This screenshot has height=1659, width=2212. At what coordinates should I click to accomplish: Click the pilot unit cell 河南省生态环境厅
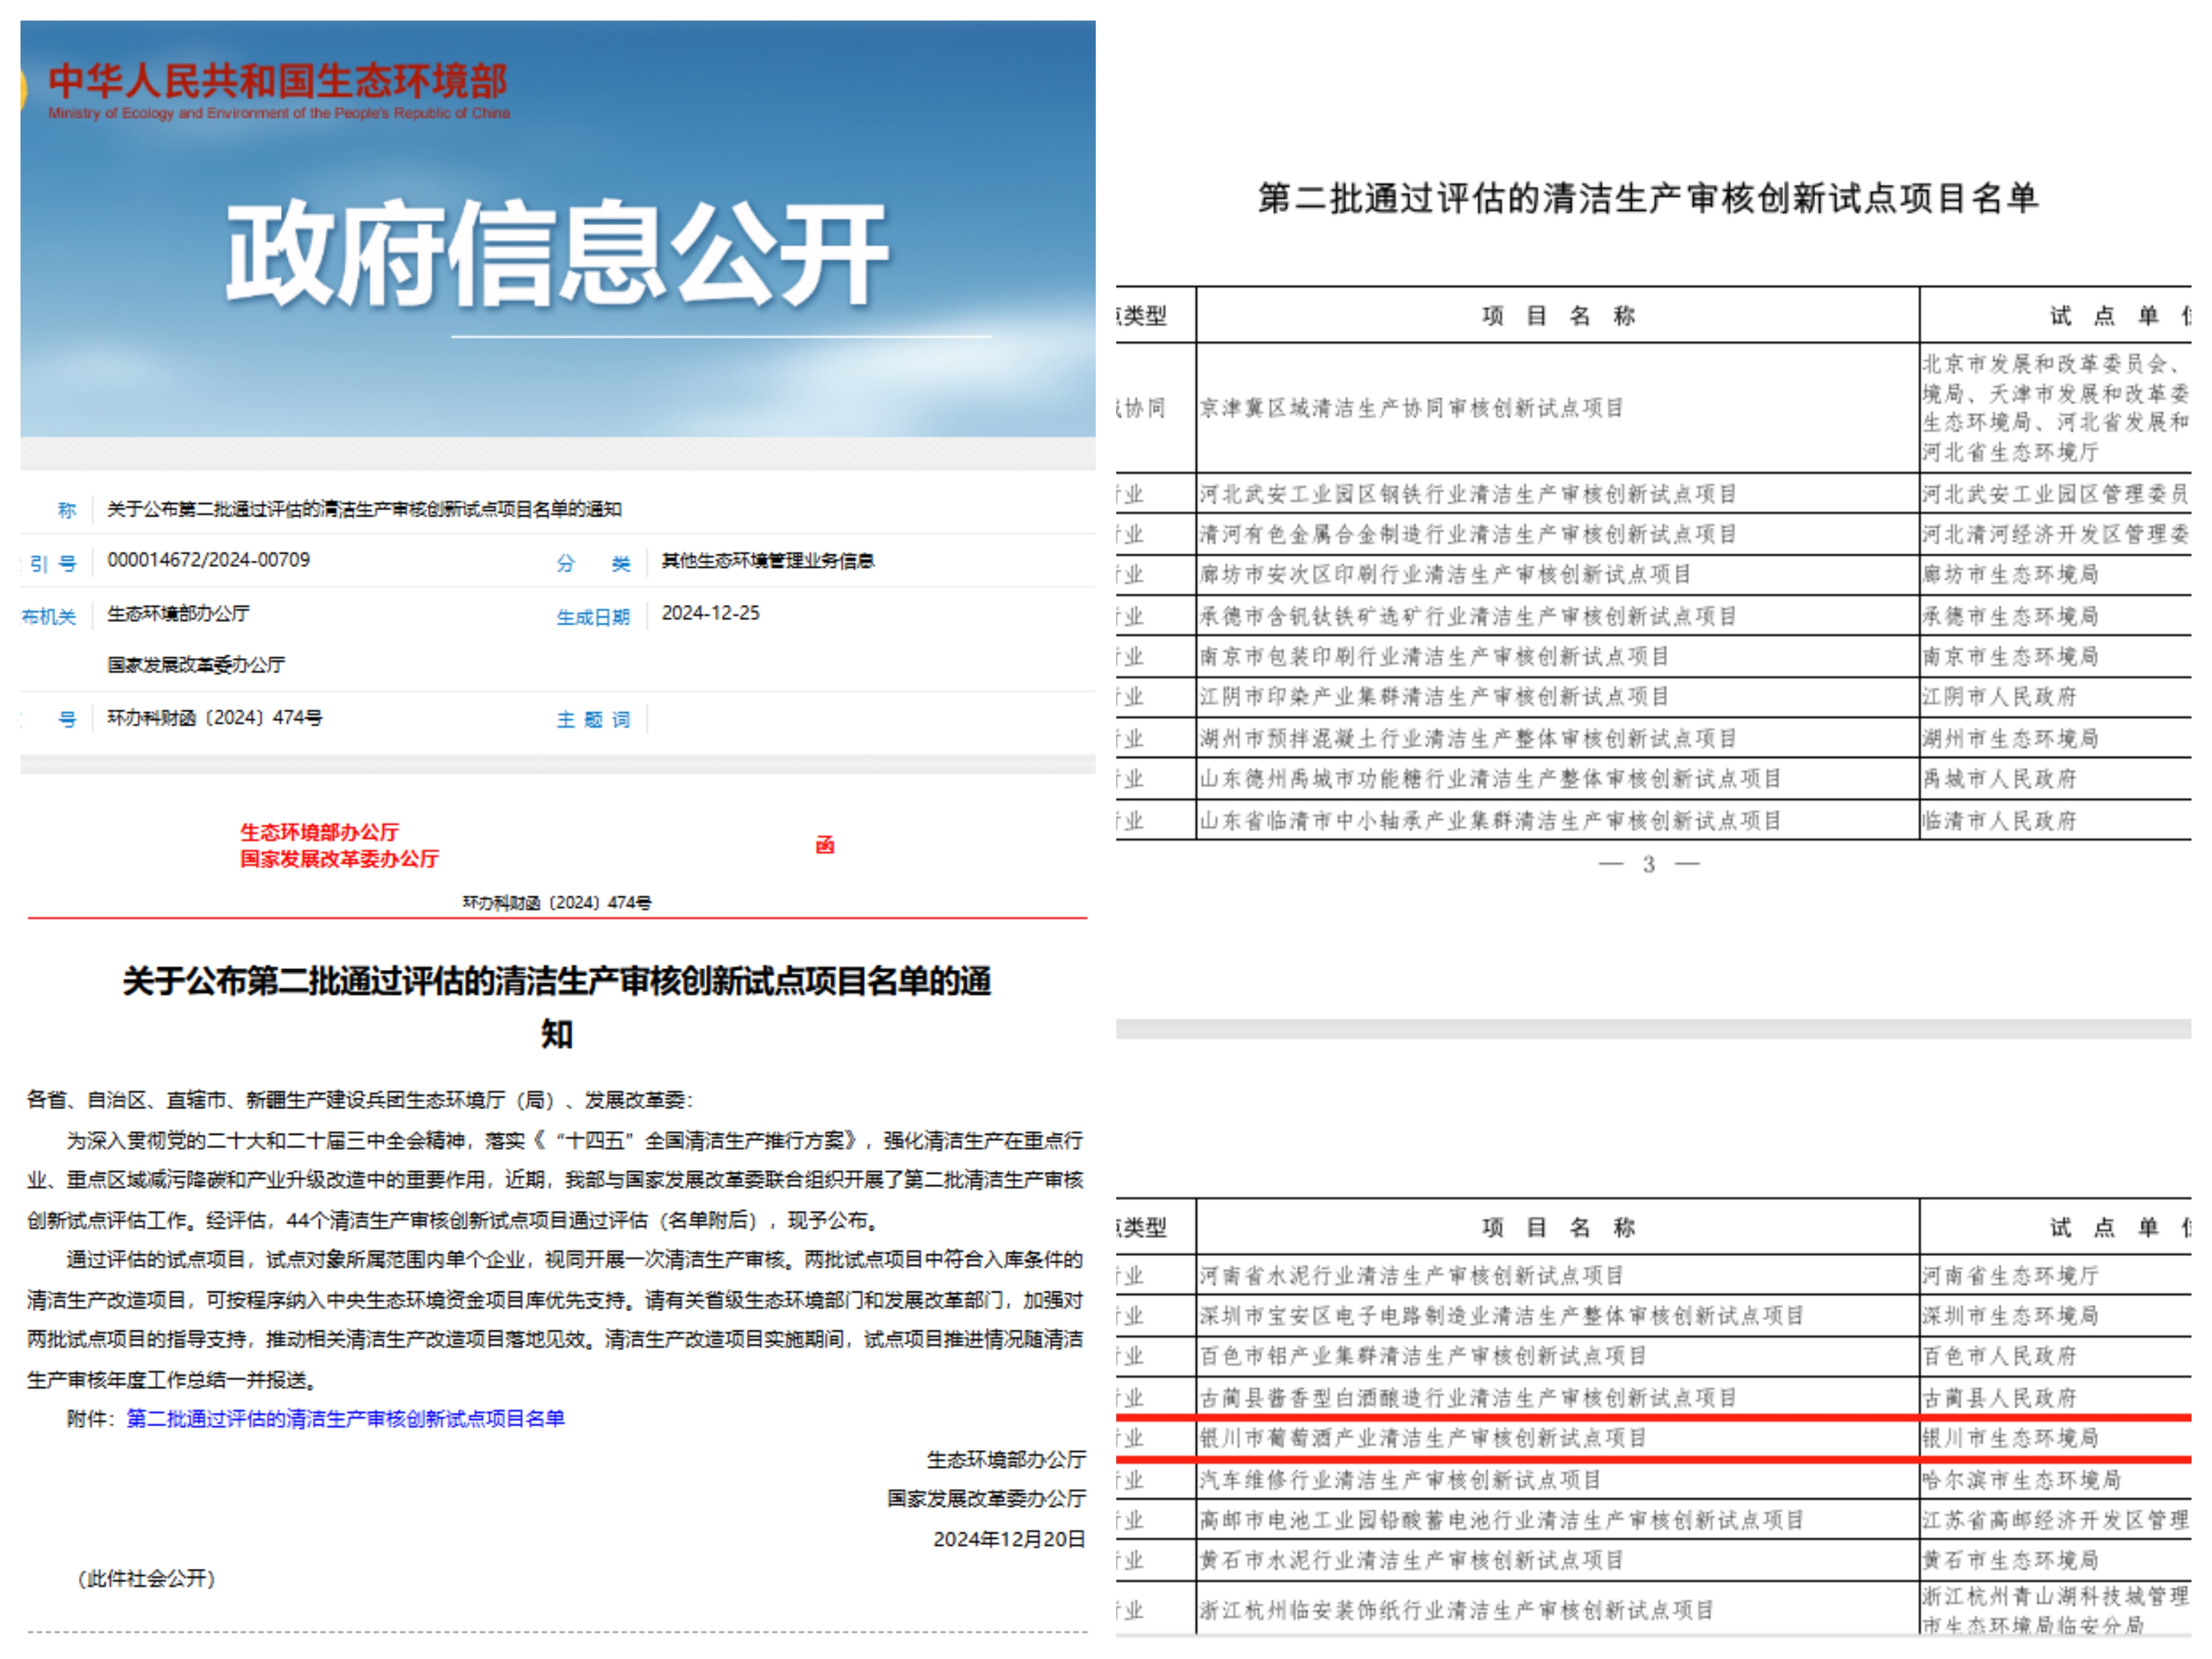(2010, 1276)
